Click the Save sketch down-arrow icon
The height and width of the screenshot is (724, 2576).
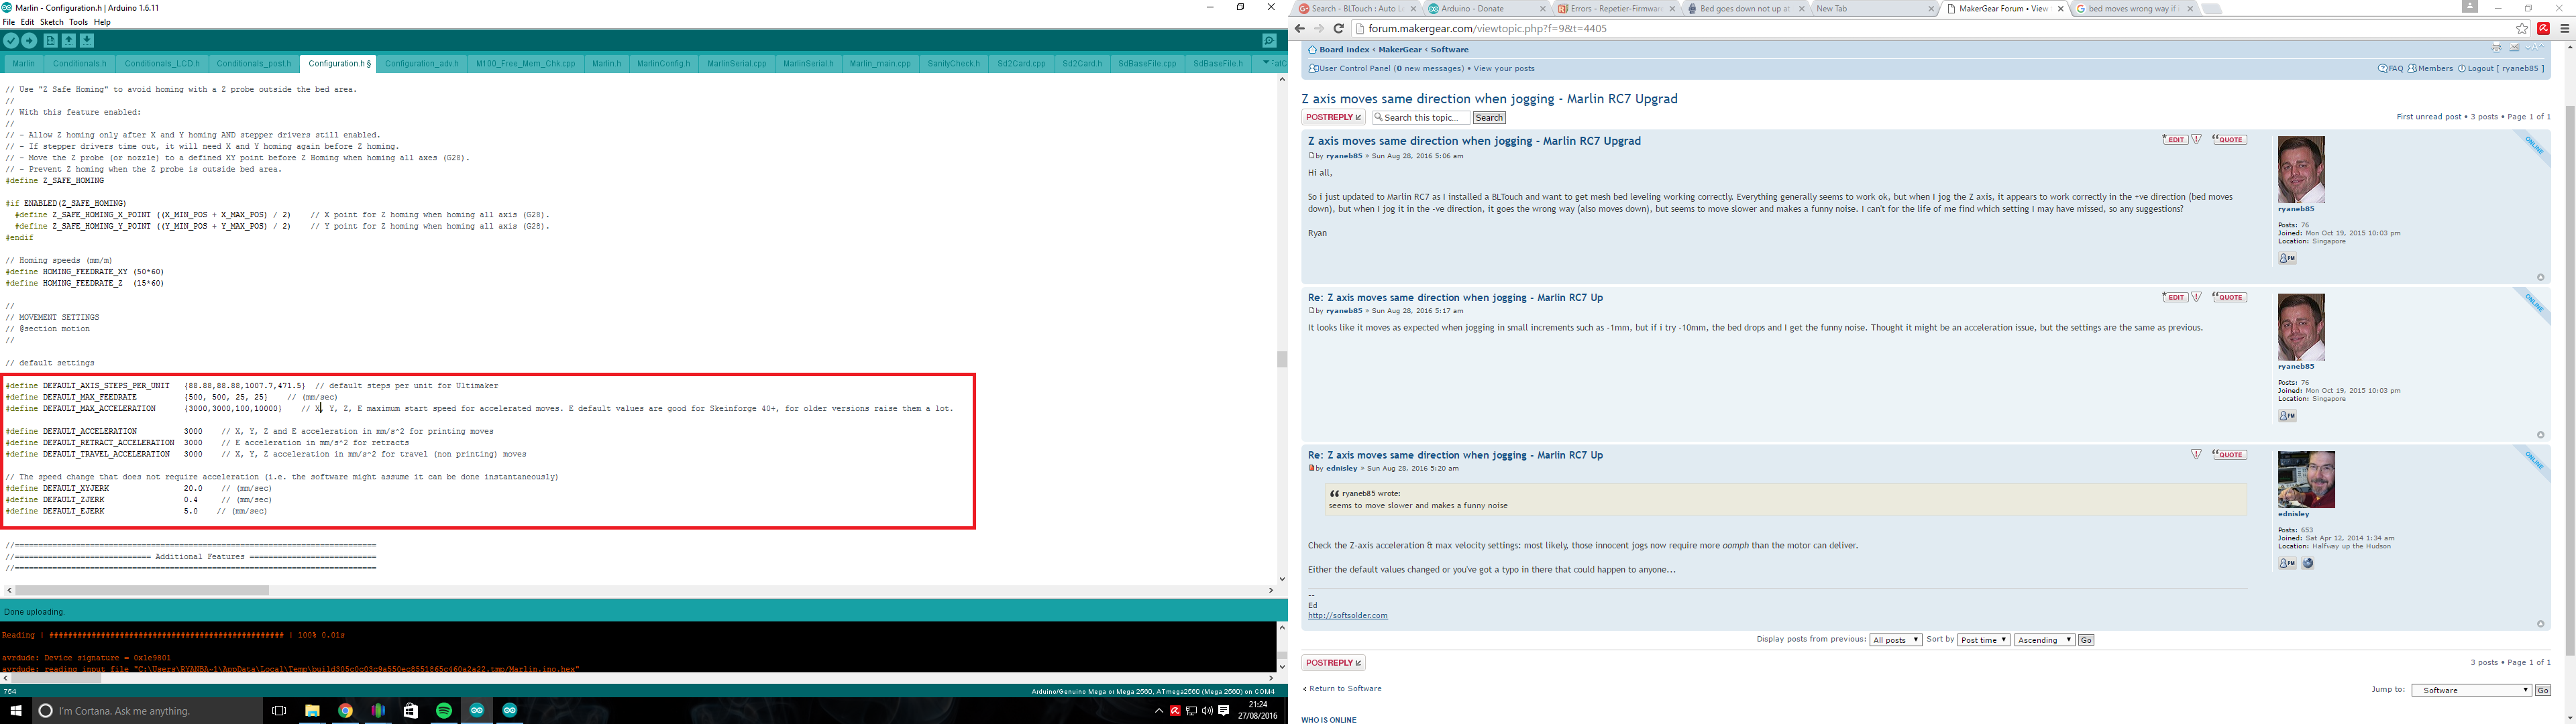(x=87, y=41)
